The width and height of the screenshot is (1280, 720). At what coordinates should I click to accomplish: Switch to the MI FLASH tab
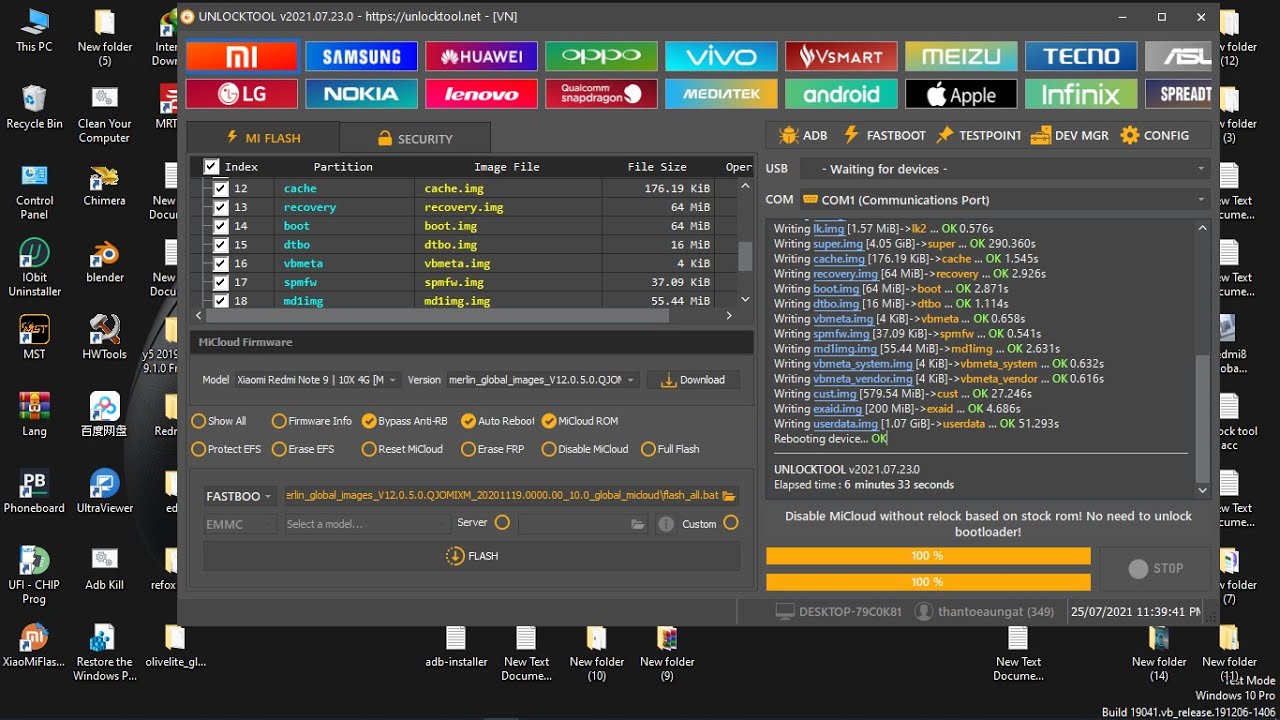click(x=263, y=138)
